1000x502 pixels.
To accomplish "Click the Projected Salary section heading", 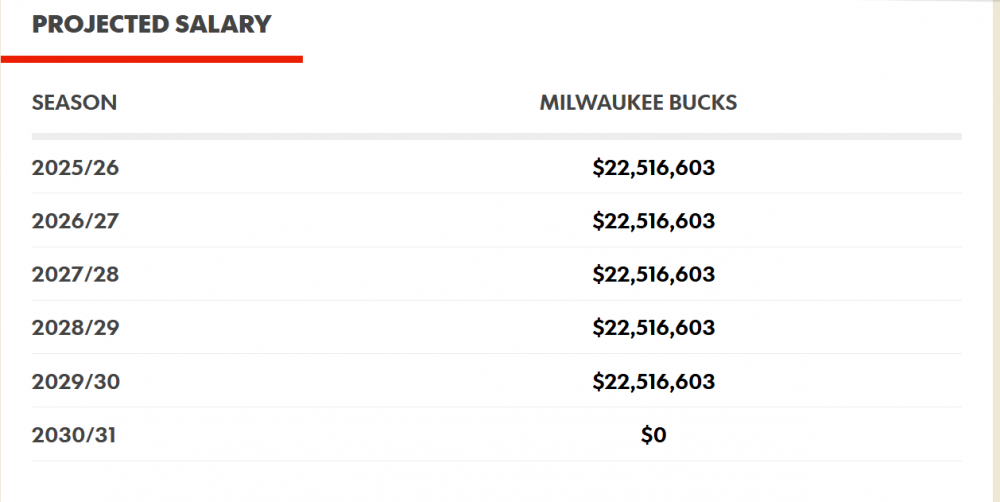I will [x=151, y=25].
